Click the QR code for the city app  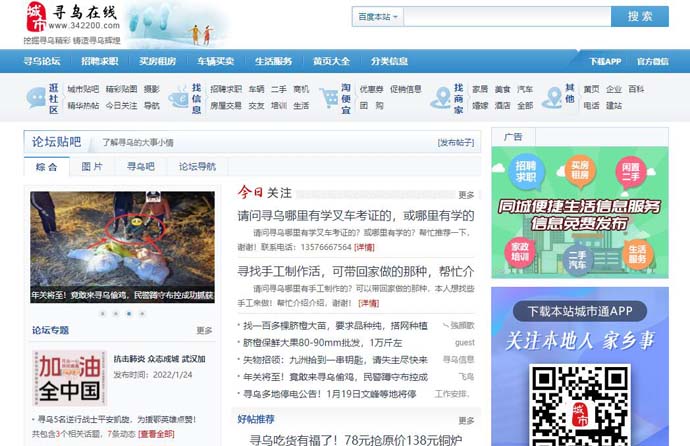580,405
